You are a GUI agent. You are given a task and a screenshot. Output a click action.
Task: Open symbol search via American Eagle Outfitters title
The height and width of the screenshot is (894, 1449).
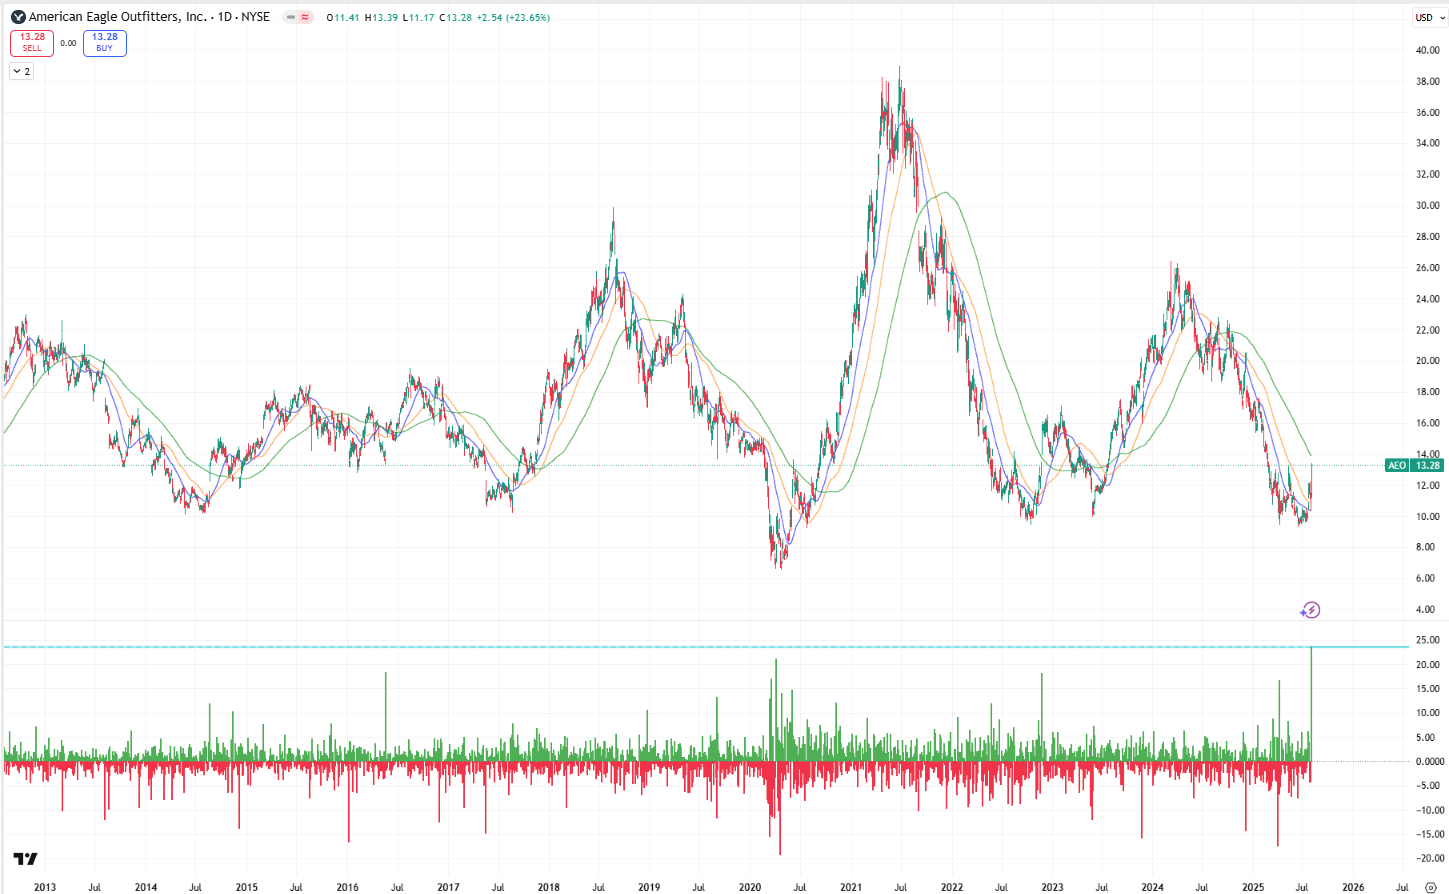point(118,17)
